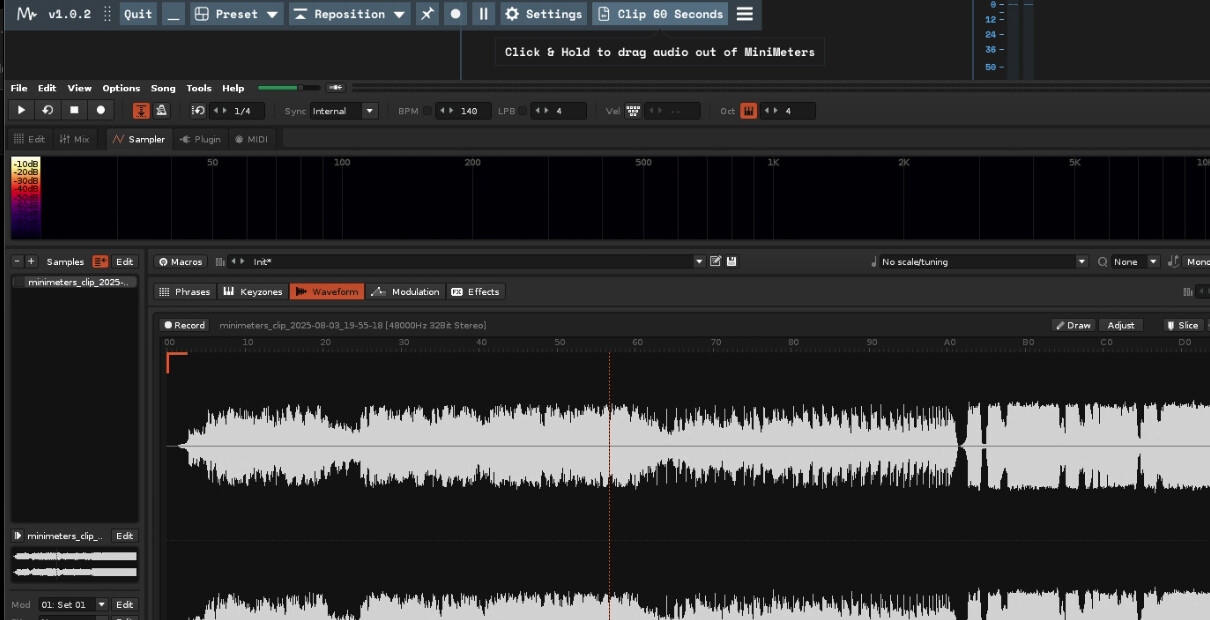
Task: Toggle the orange pattern follow button
Action: (141, 110)
